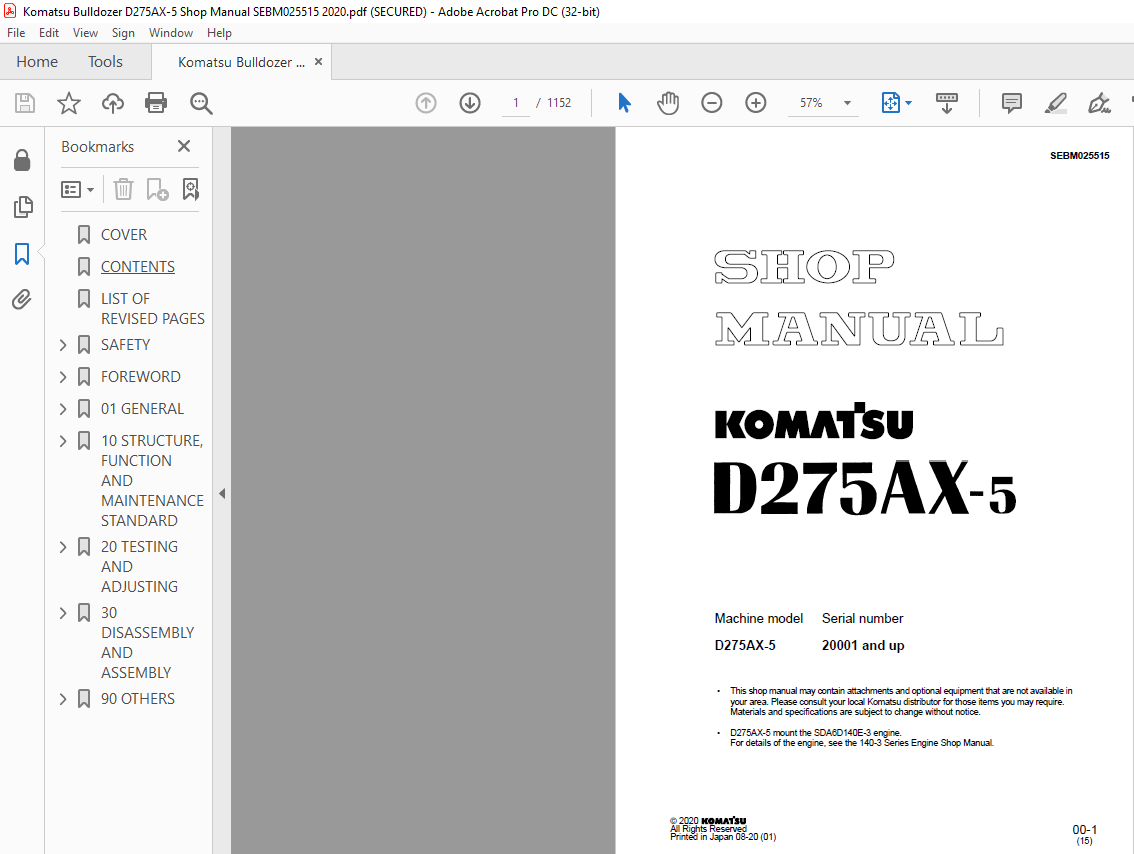This screenshot has height=854, width=1134.
Task: Select the 90 OTHERS bookmark label
Action: coord(138,699)
